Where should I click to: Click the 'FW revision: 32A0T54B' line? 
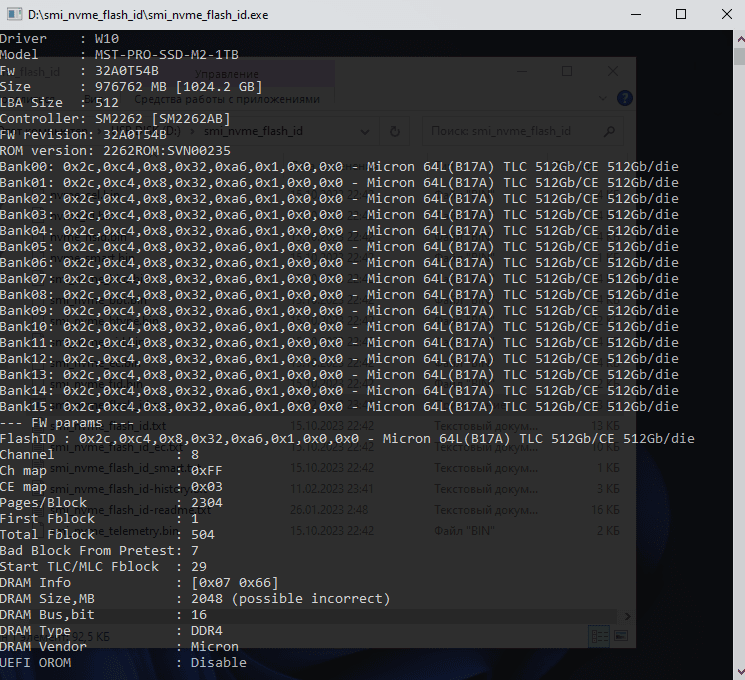[x=83, y=135]
